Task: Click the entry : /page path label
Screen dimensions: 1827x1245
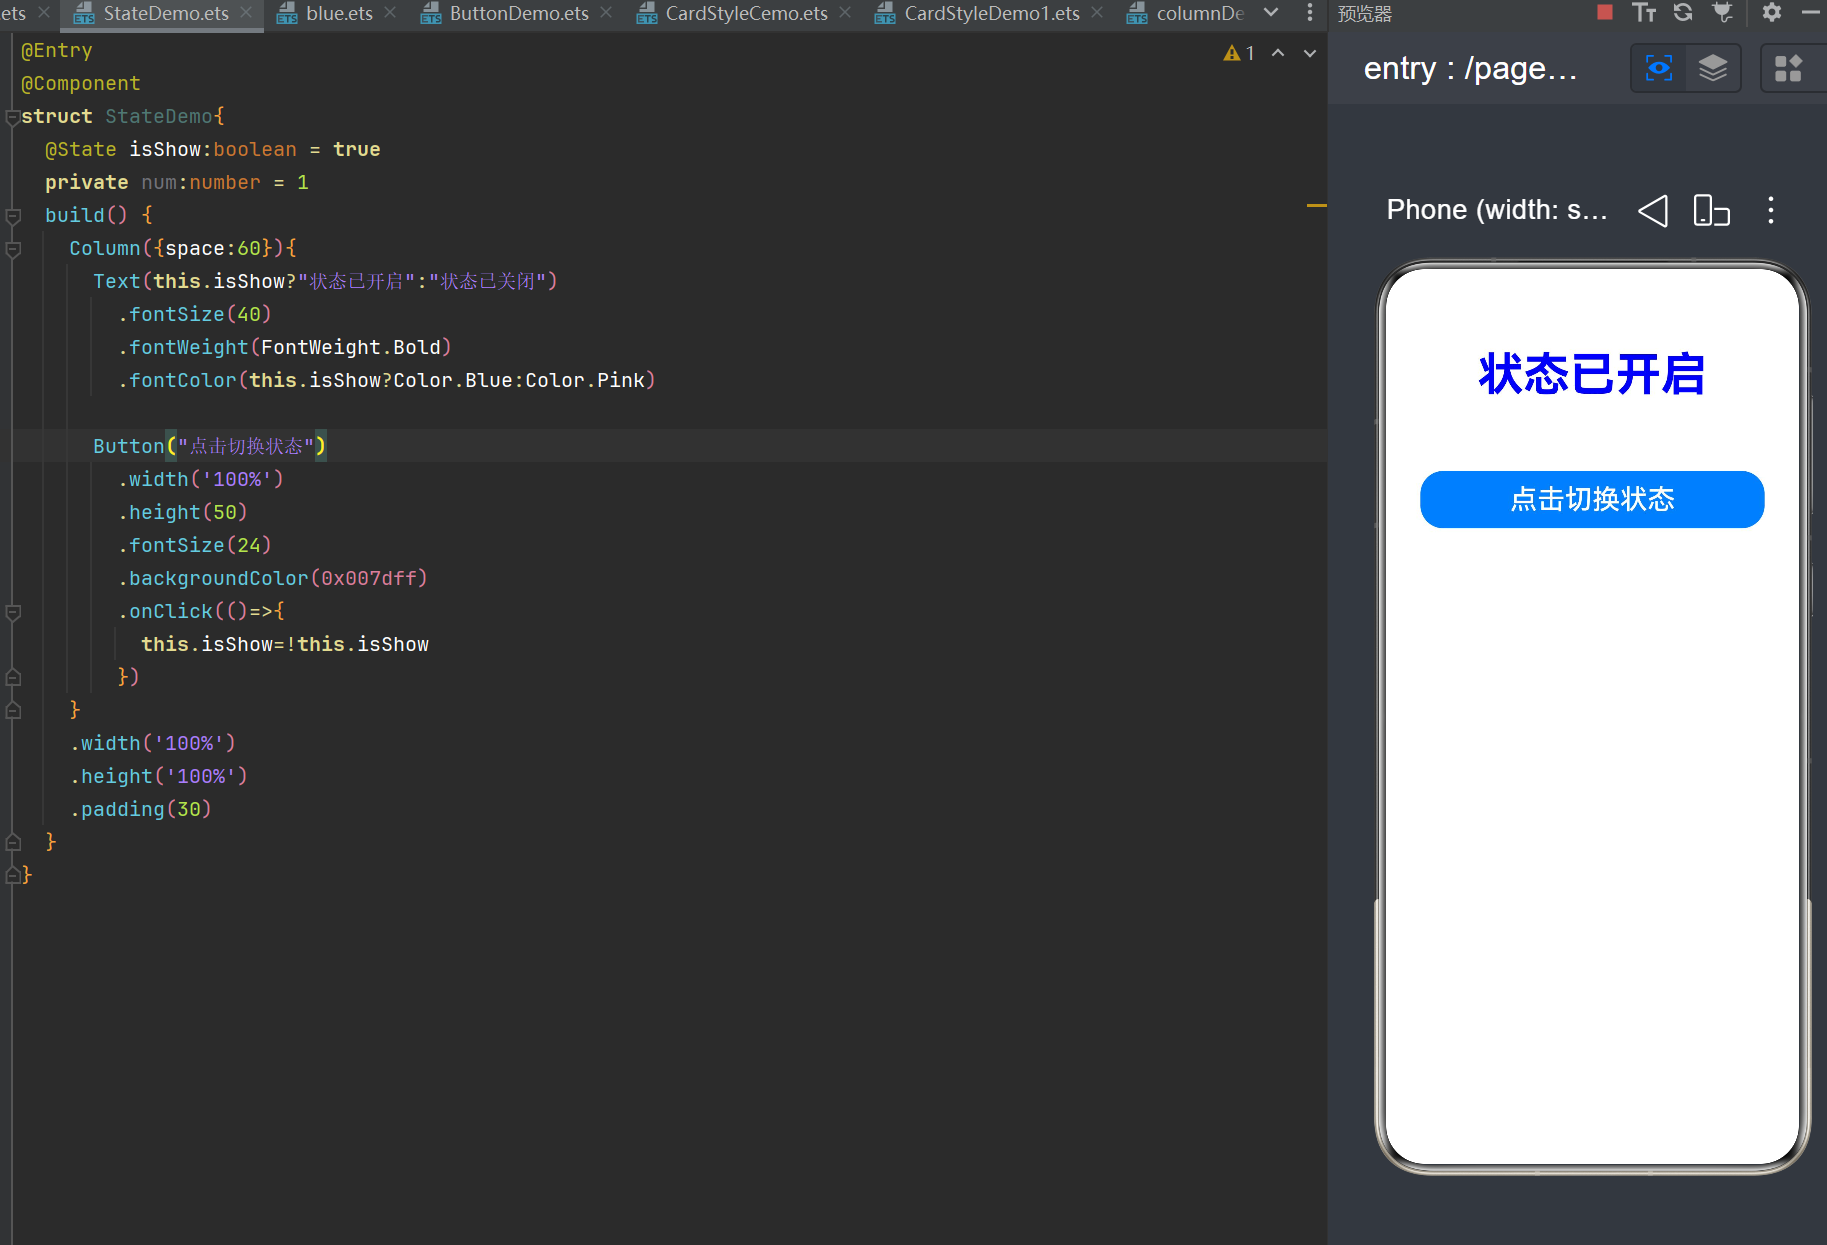Action: coord(1470,68)
